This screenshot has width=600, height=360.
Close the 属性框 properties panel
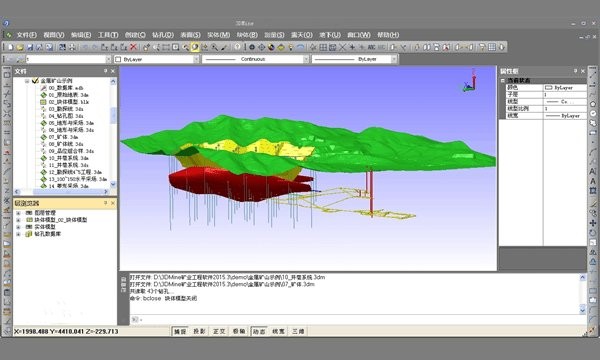(583, 71)
